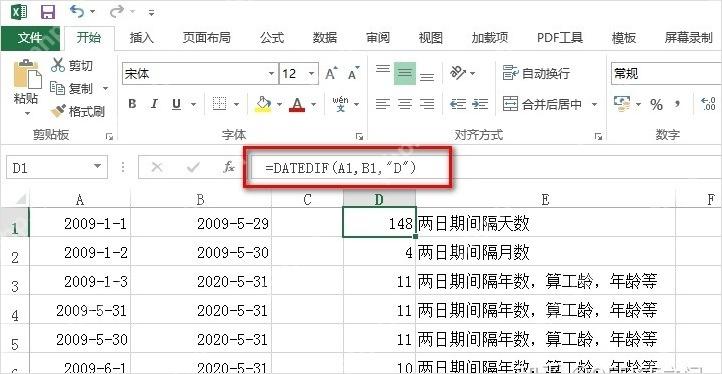Switch to the 模板 tab
Image resolution: width=722 pixels, height=374 pixels.
click(x=624, y=38)
